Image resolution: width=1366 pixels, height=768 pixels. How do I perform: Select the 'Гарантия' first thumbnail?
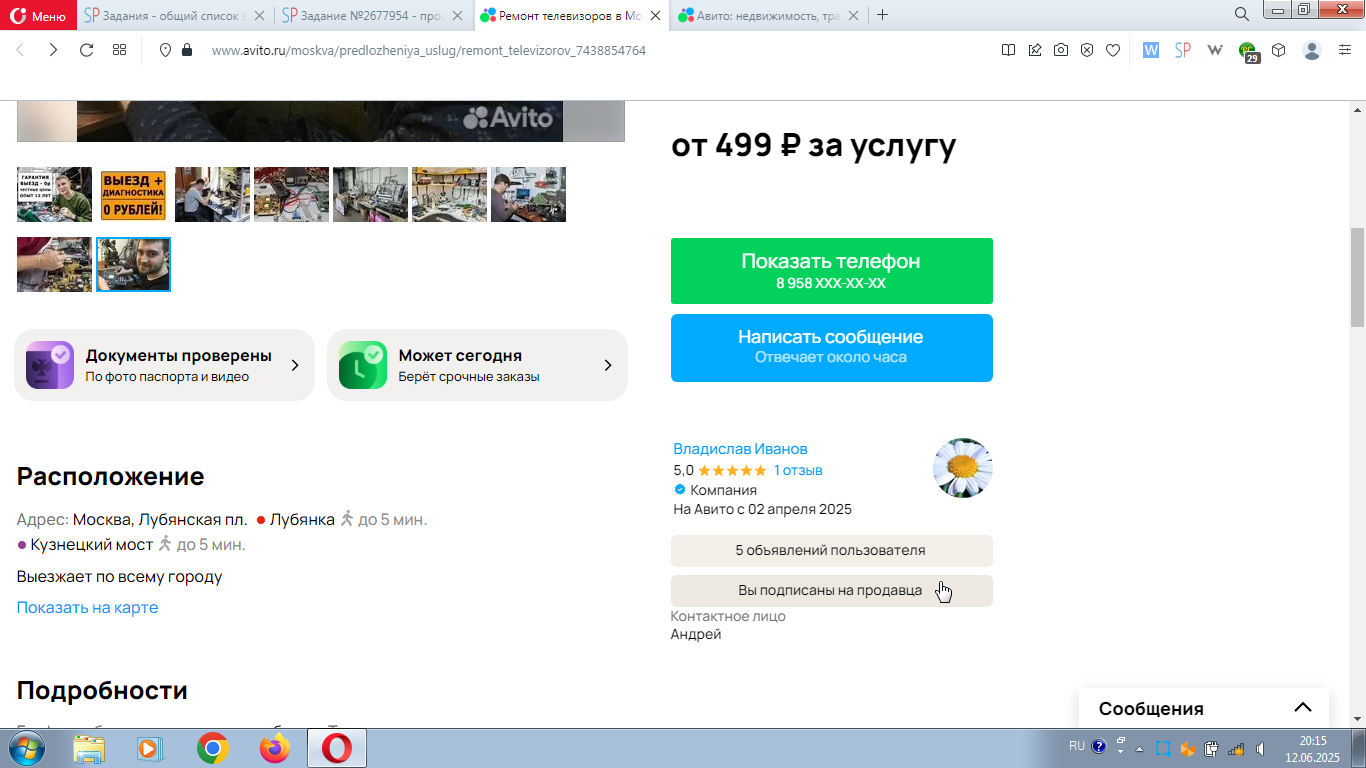54,194
